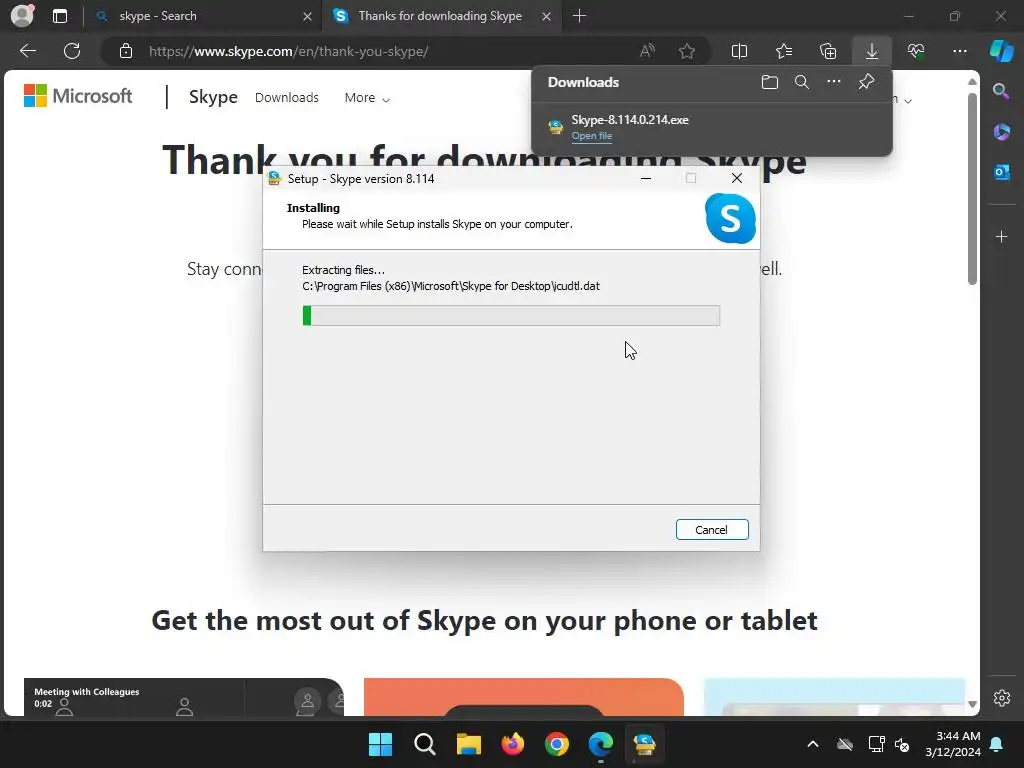Click the Microsoft logo on webpage

pos(78,96)
